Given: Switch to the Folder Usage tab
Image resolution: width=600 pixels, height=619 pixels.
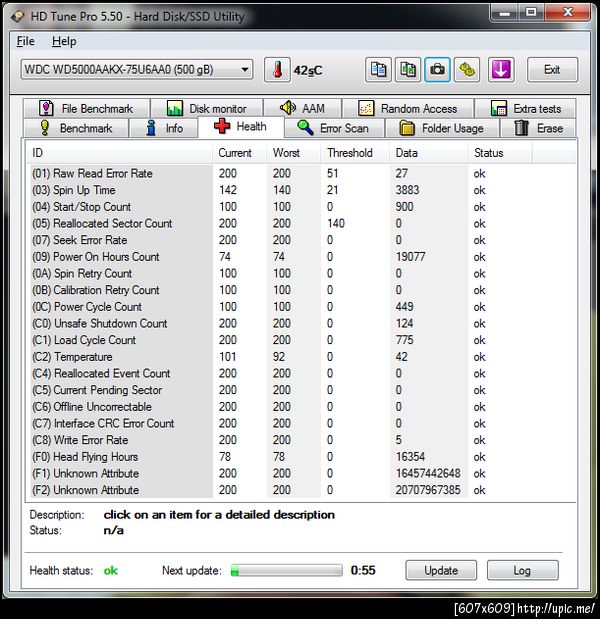Looking at the screenshot, I should (x=442, y=128).
